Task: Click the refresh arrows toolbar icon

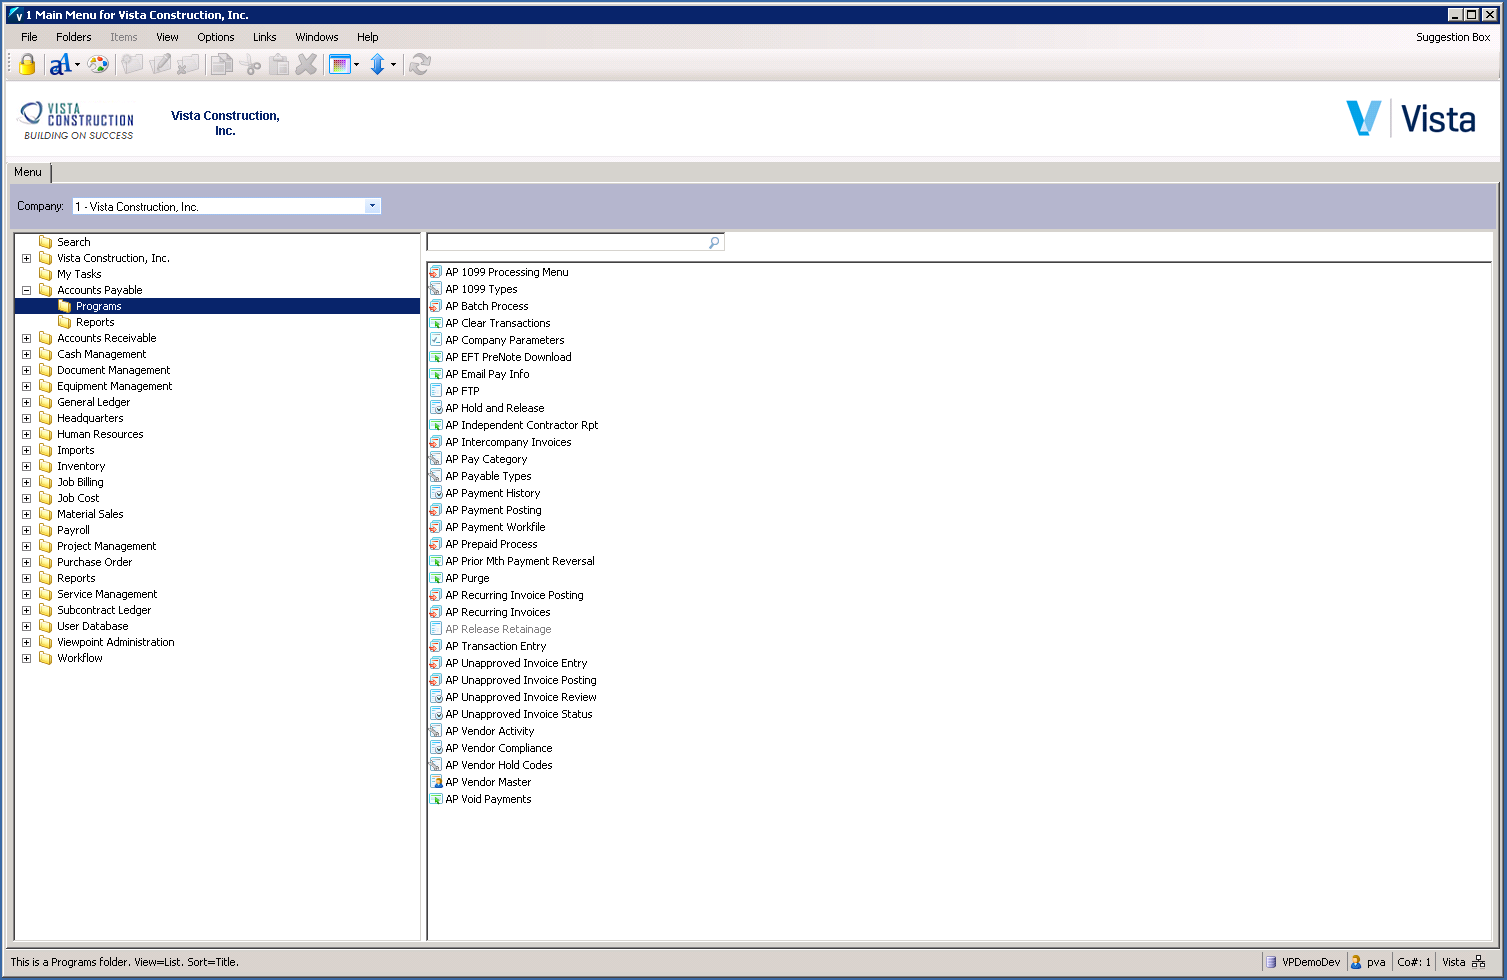Action: click(x=420, y=65)
